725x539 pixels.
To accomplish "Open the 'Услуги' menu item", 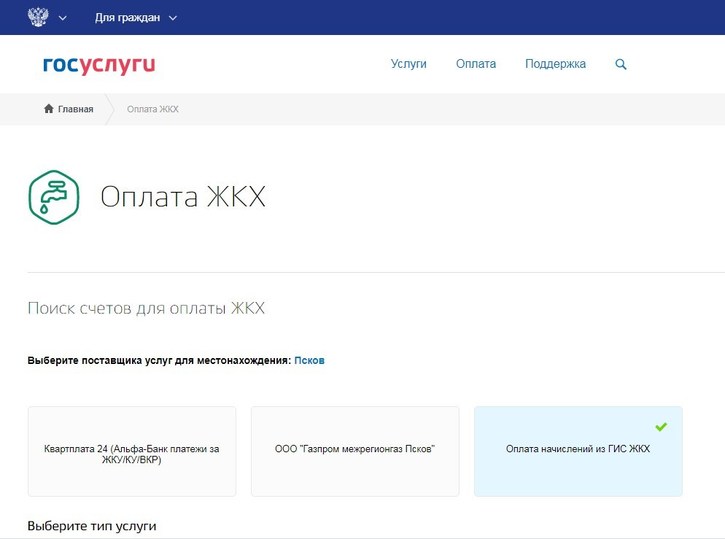I will [x=408, y=64].
